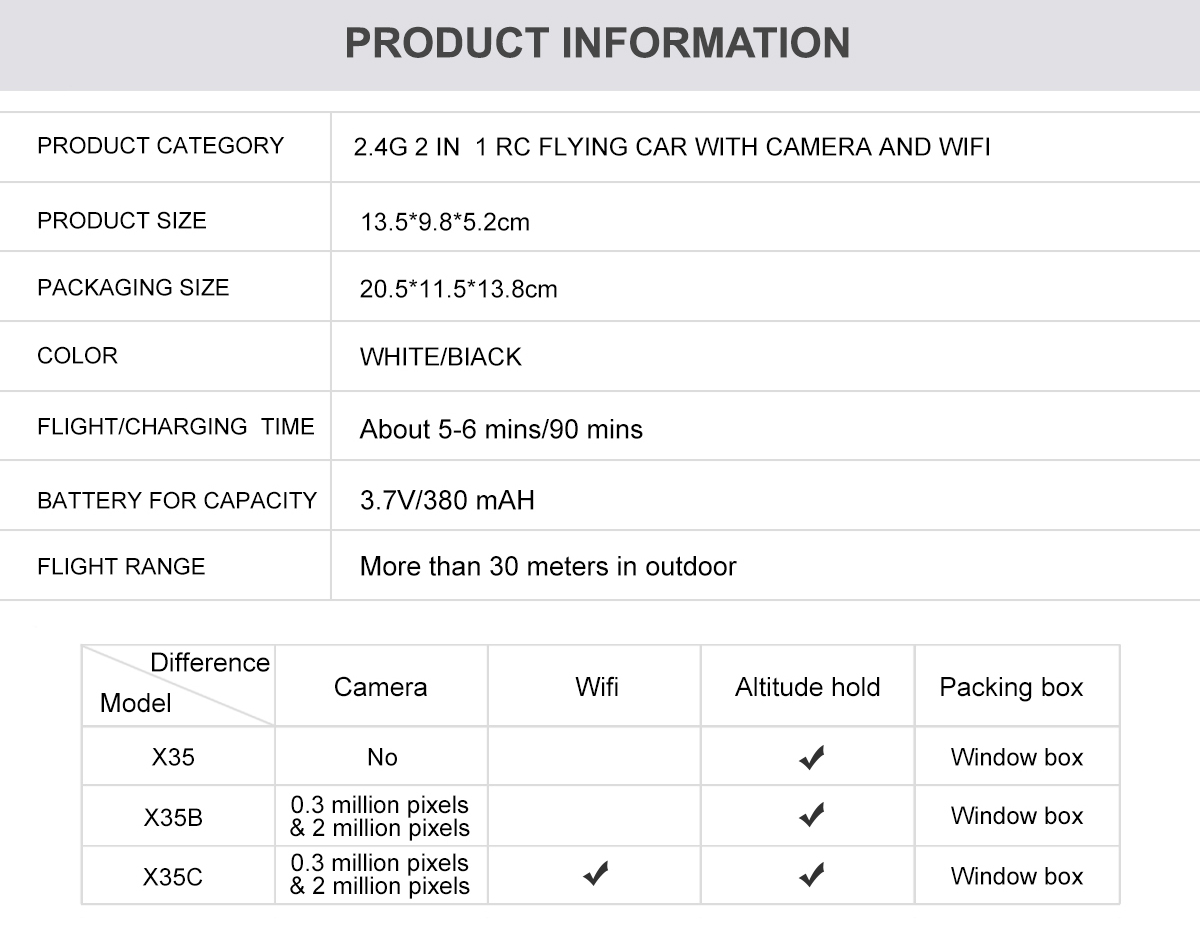Click the X35B Altitude hold checkmark
The height and width of the screenshot is (936, 1200).
811,816
